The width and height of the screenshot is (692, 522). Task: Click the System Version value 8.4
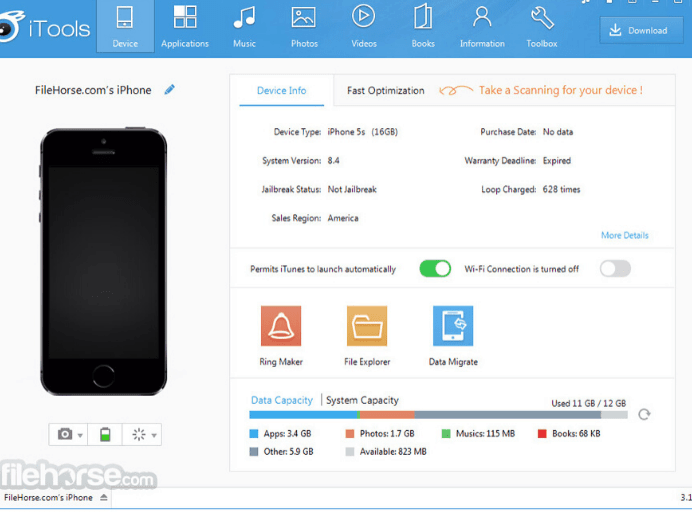(334, 161)
